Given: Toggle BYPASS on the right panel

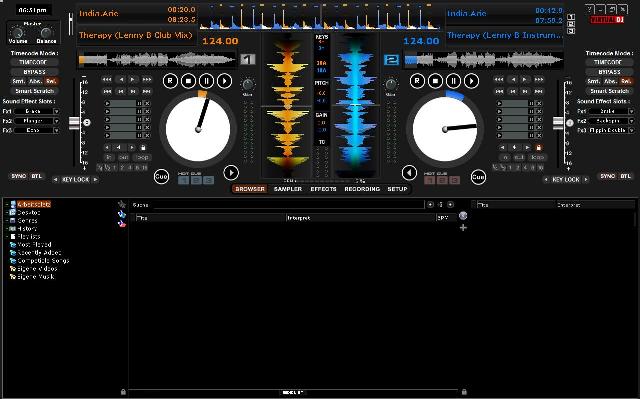Looking at the screenshot, I should [x=608, y=72].
